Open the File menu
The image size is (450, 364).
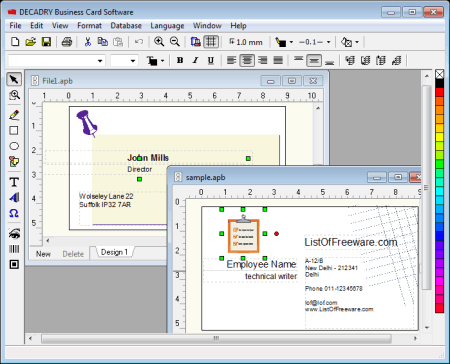pos(15,26)
